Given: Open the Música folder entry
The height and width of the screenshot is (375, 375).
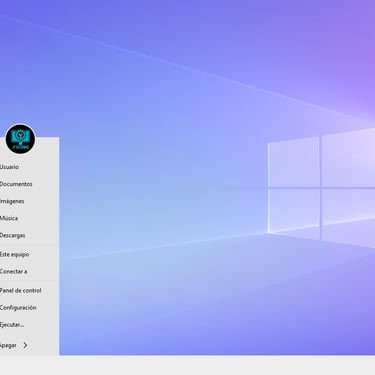Looking at the screenshot, I should point(9,218).
